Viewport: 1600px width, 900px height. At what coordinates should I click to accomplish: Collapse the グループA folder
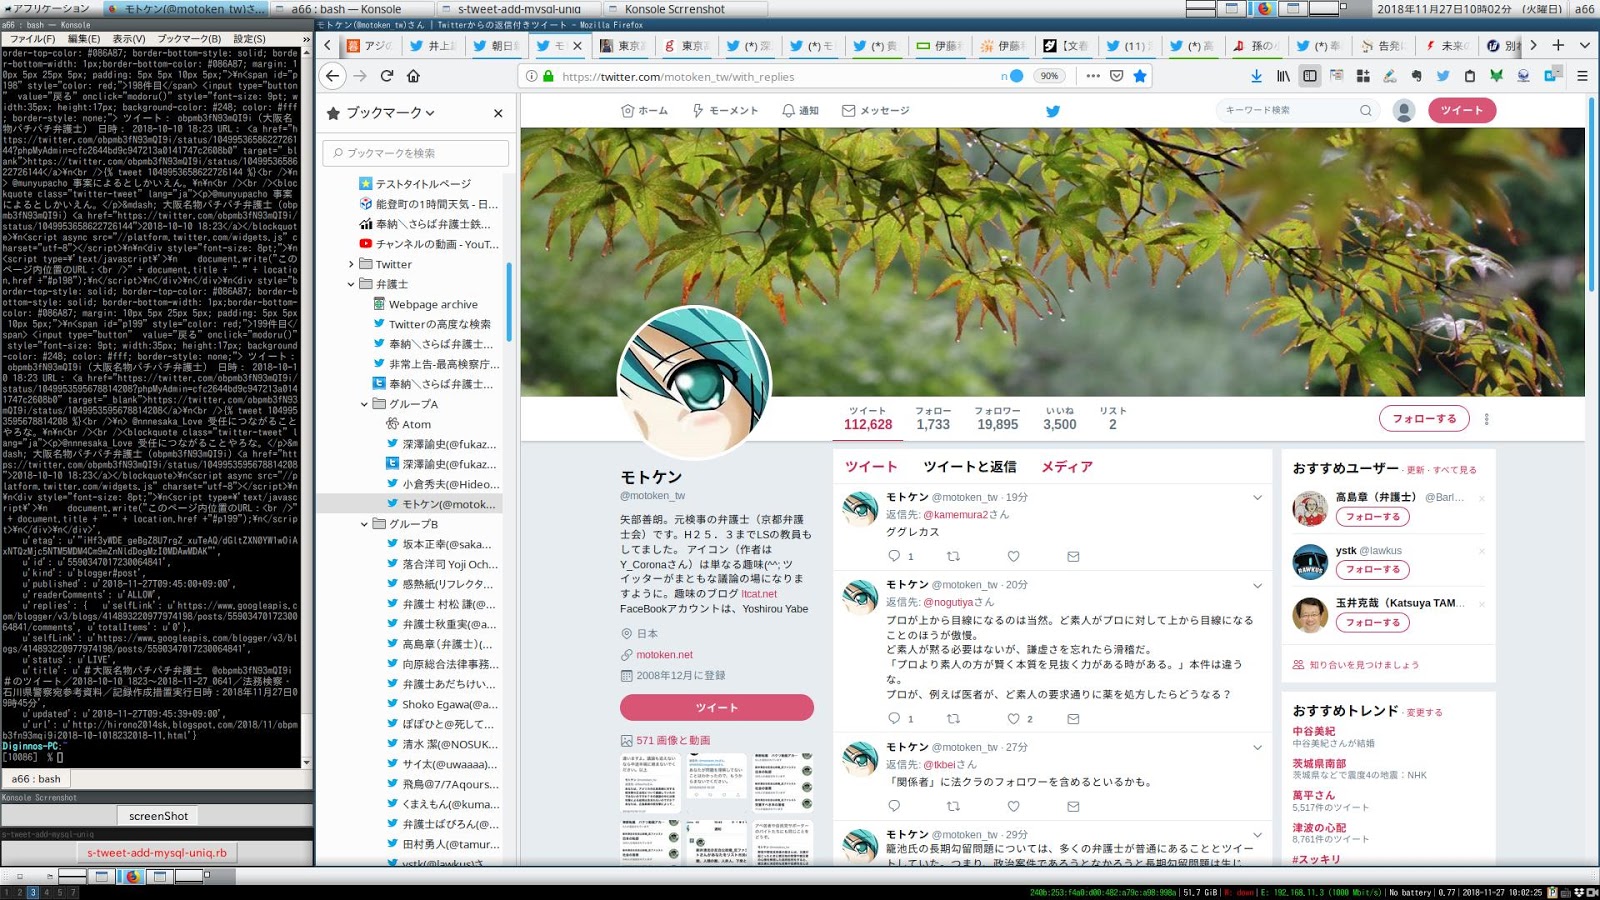coord(364,404)
